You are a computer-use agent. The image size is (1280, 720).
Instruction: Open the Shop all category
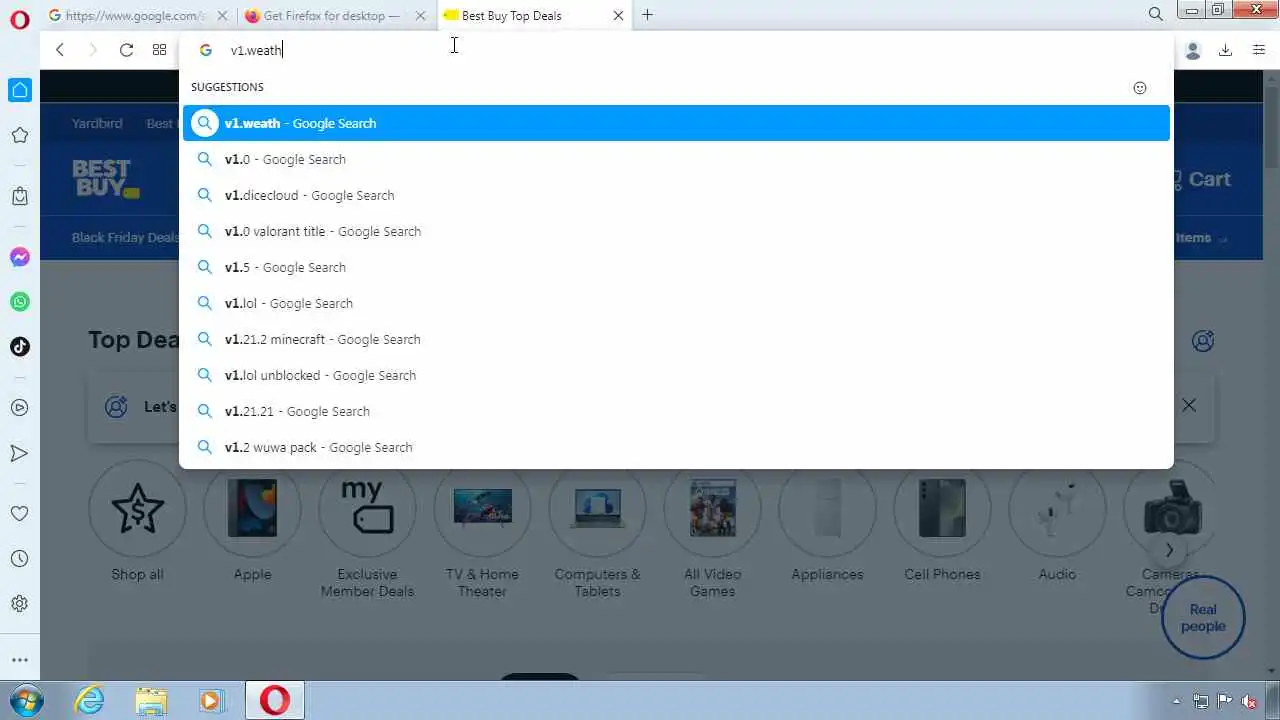click(137, 520)
